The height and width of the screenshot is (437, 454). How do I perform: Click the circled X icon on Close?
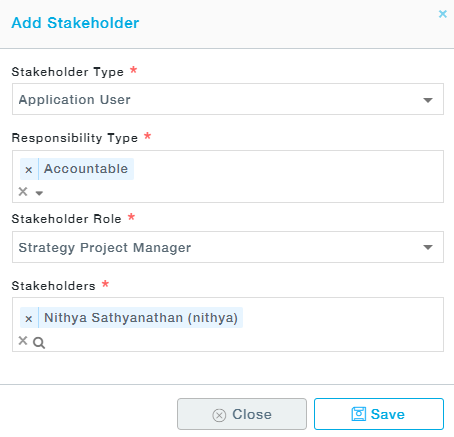click(x=219, y=415)
